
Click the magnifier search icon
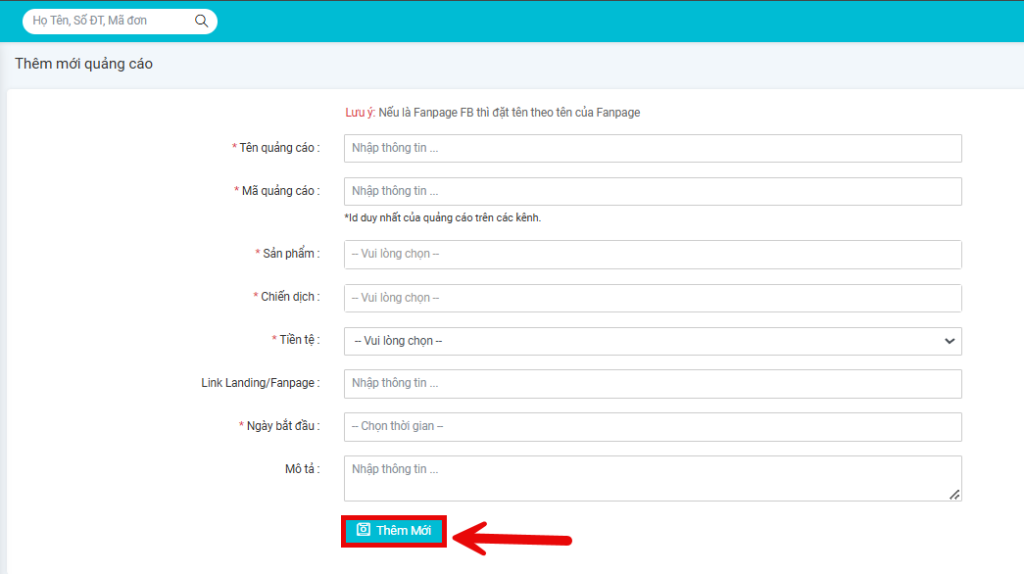201,21
